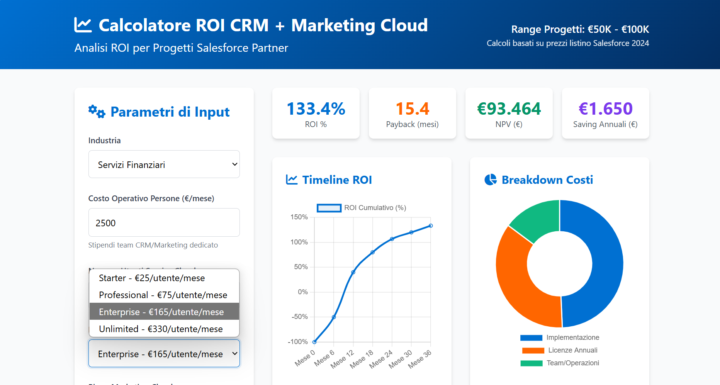Viewport: 720px width, 385px height.
Task: Open the Industria Servizi Finanziari dropdown
Action: click(x=164, y=164)
